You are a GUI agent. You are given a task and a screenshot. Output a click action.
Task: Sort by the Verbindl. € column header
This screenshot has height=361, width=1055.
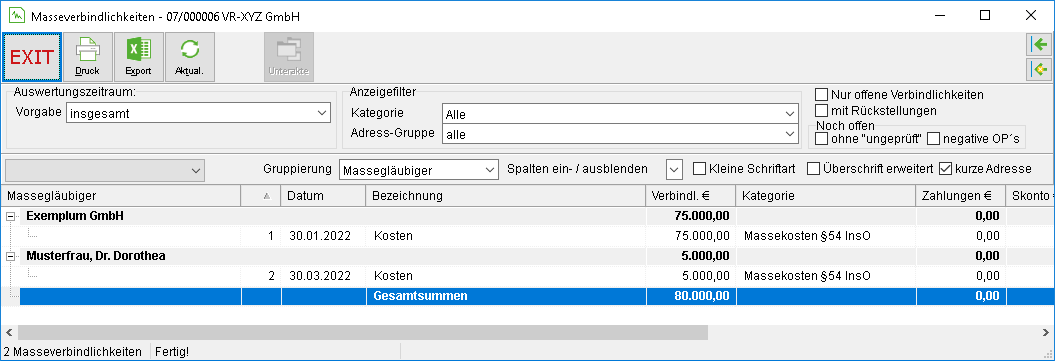691,196
